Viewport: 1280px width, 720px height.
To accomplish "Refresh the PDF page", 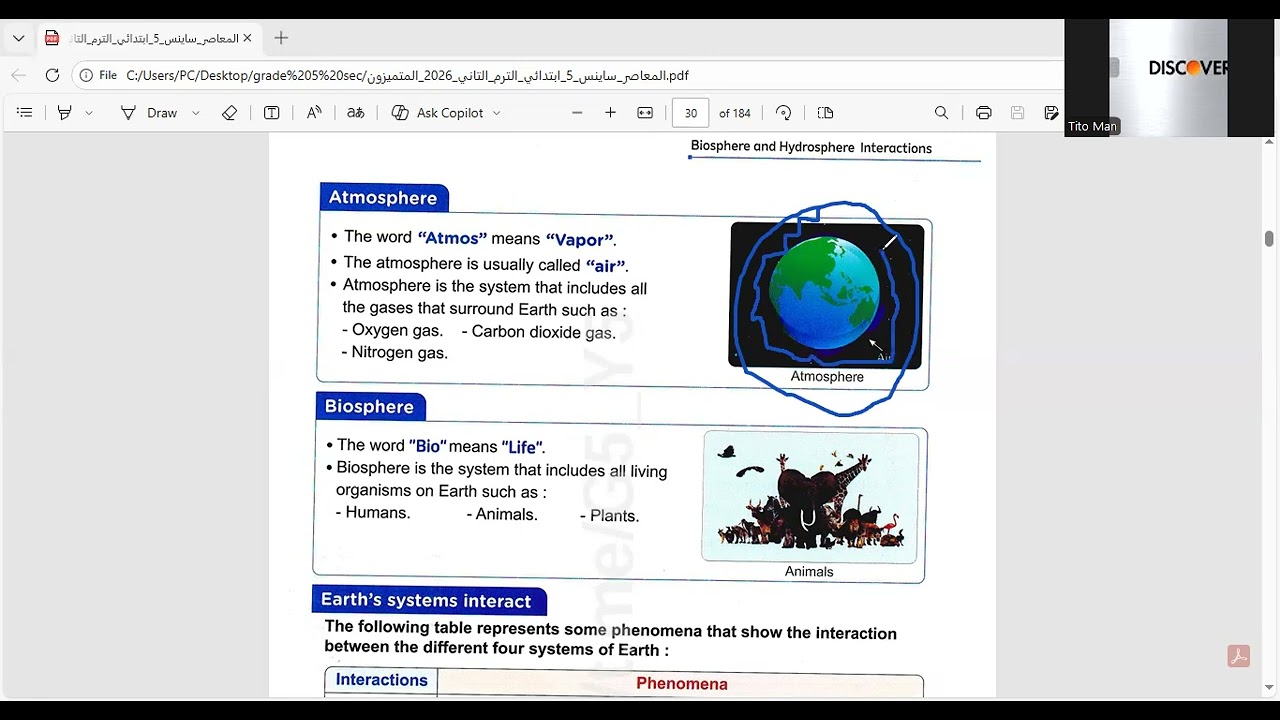I will click(x=52, y=75).
